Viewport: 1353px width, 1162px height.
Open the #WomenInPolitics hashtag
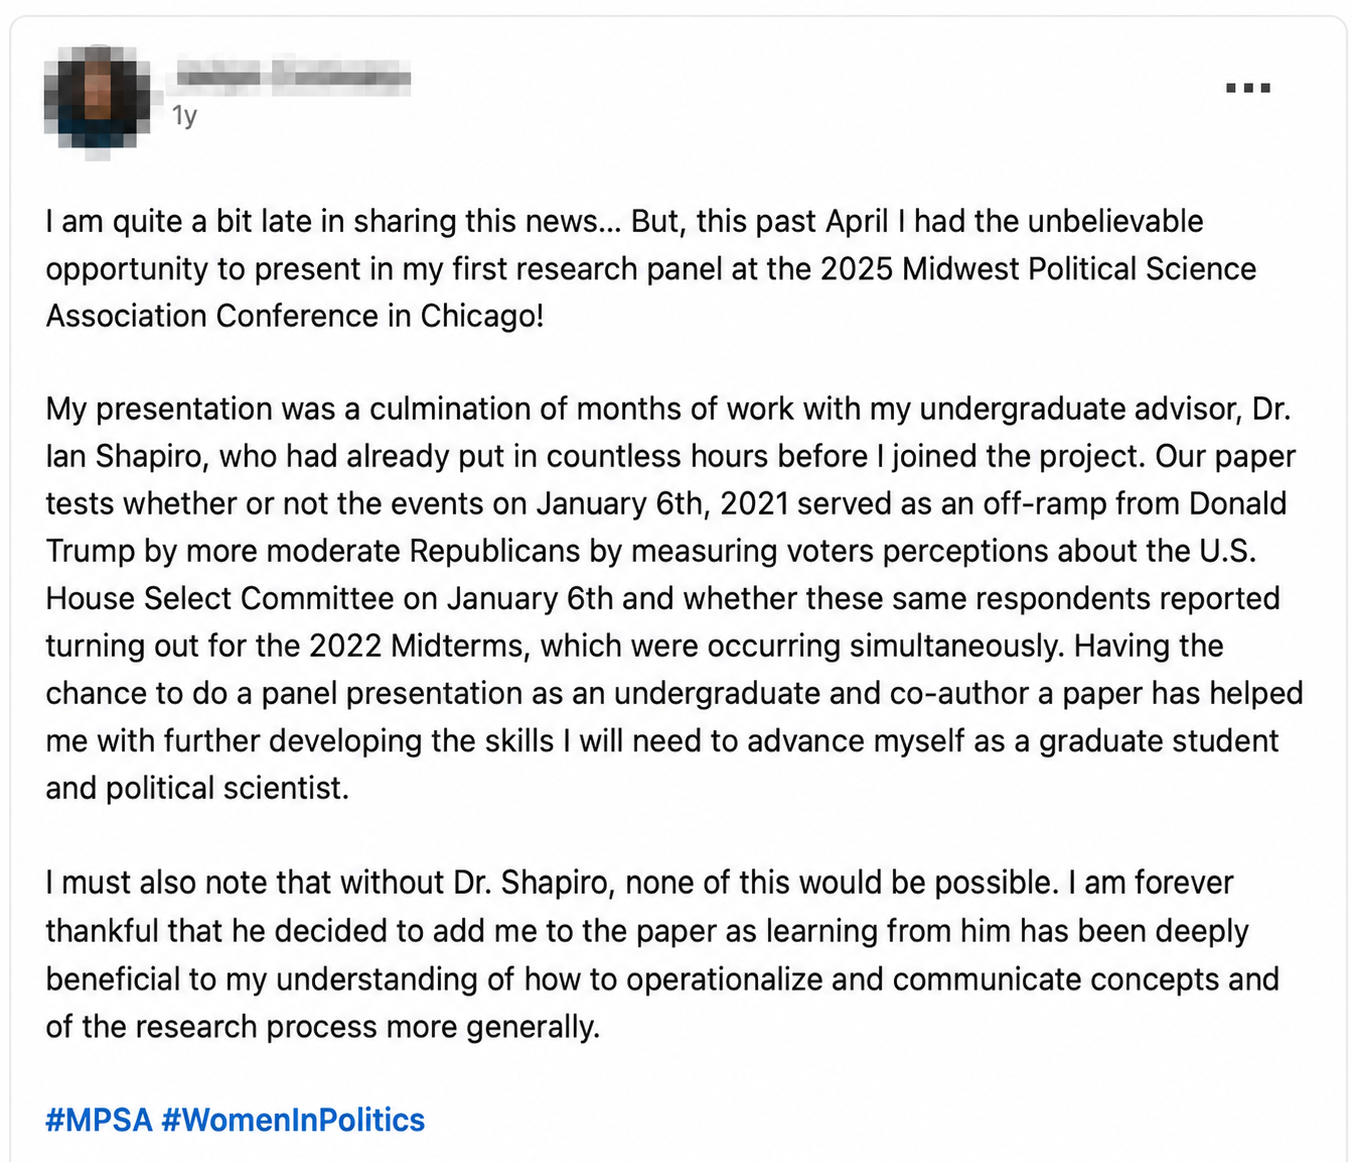tap(293, 1119)
